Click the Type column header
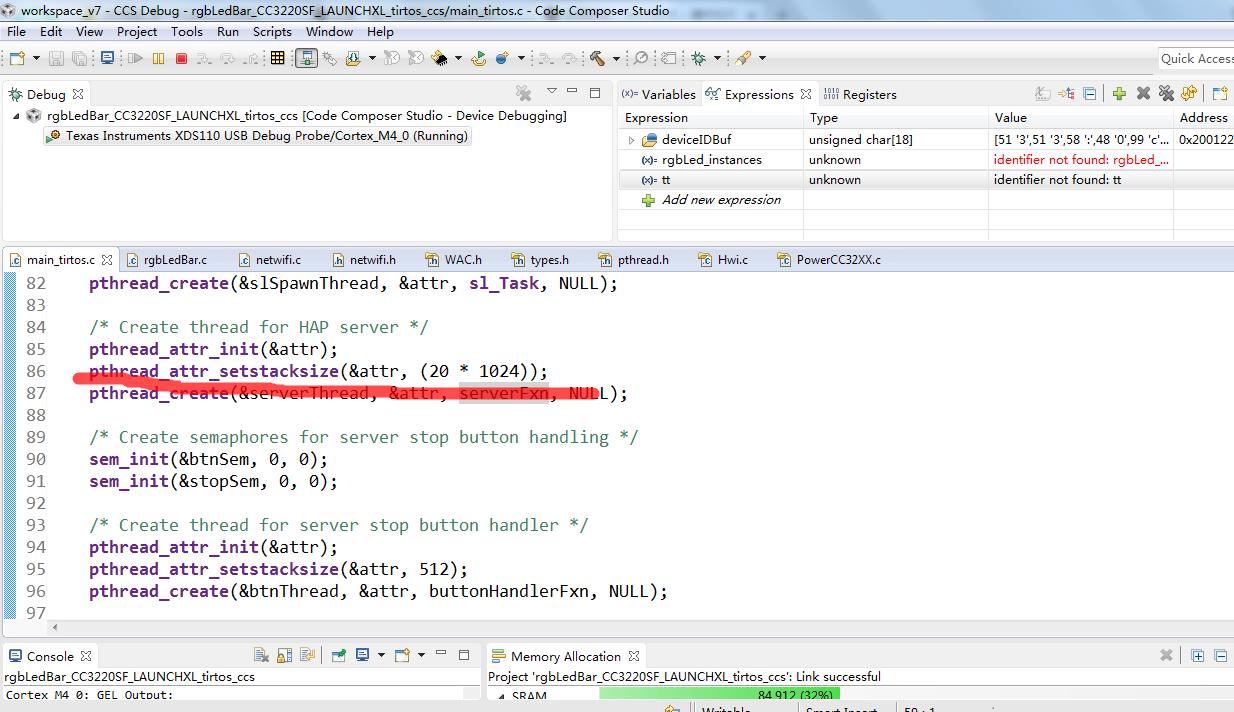This screenshot has width=1234, height=712. tap(896, 117)
